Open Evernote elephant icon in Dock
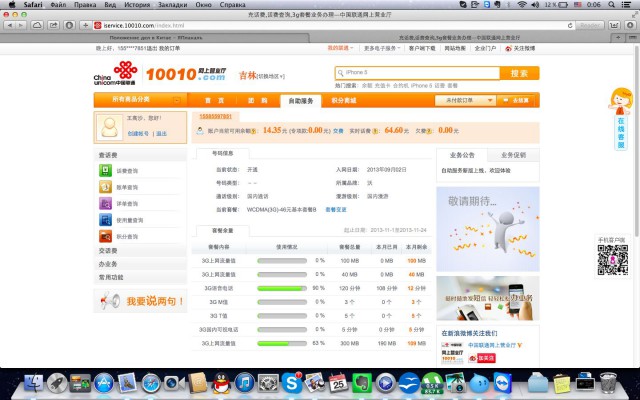This screenshot has width=640, height=400. click(362, 383)
